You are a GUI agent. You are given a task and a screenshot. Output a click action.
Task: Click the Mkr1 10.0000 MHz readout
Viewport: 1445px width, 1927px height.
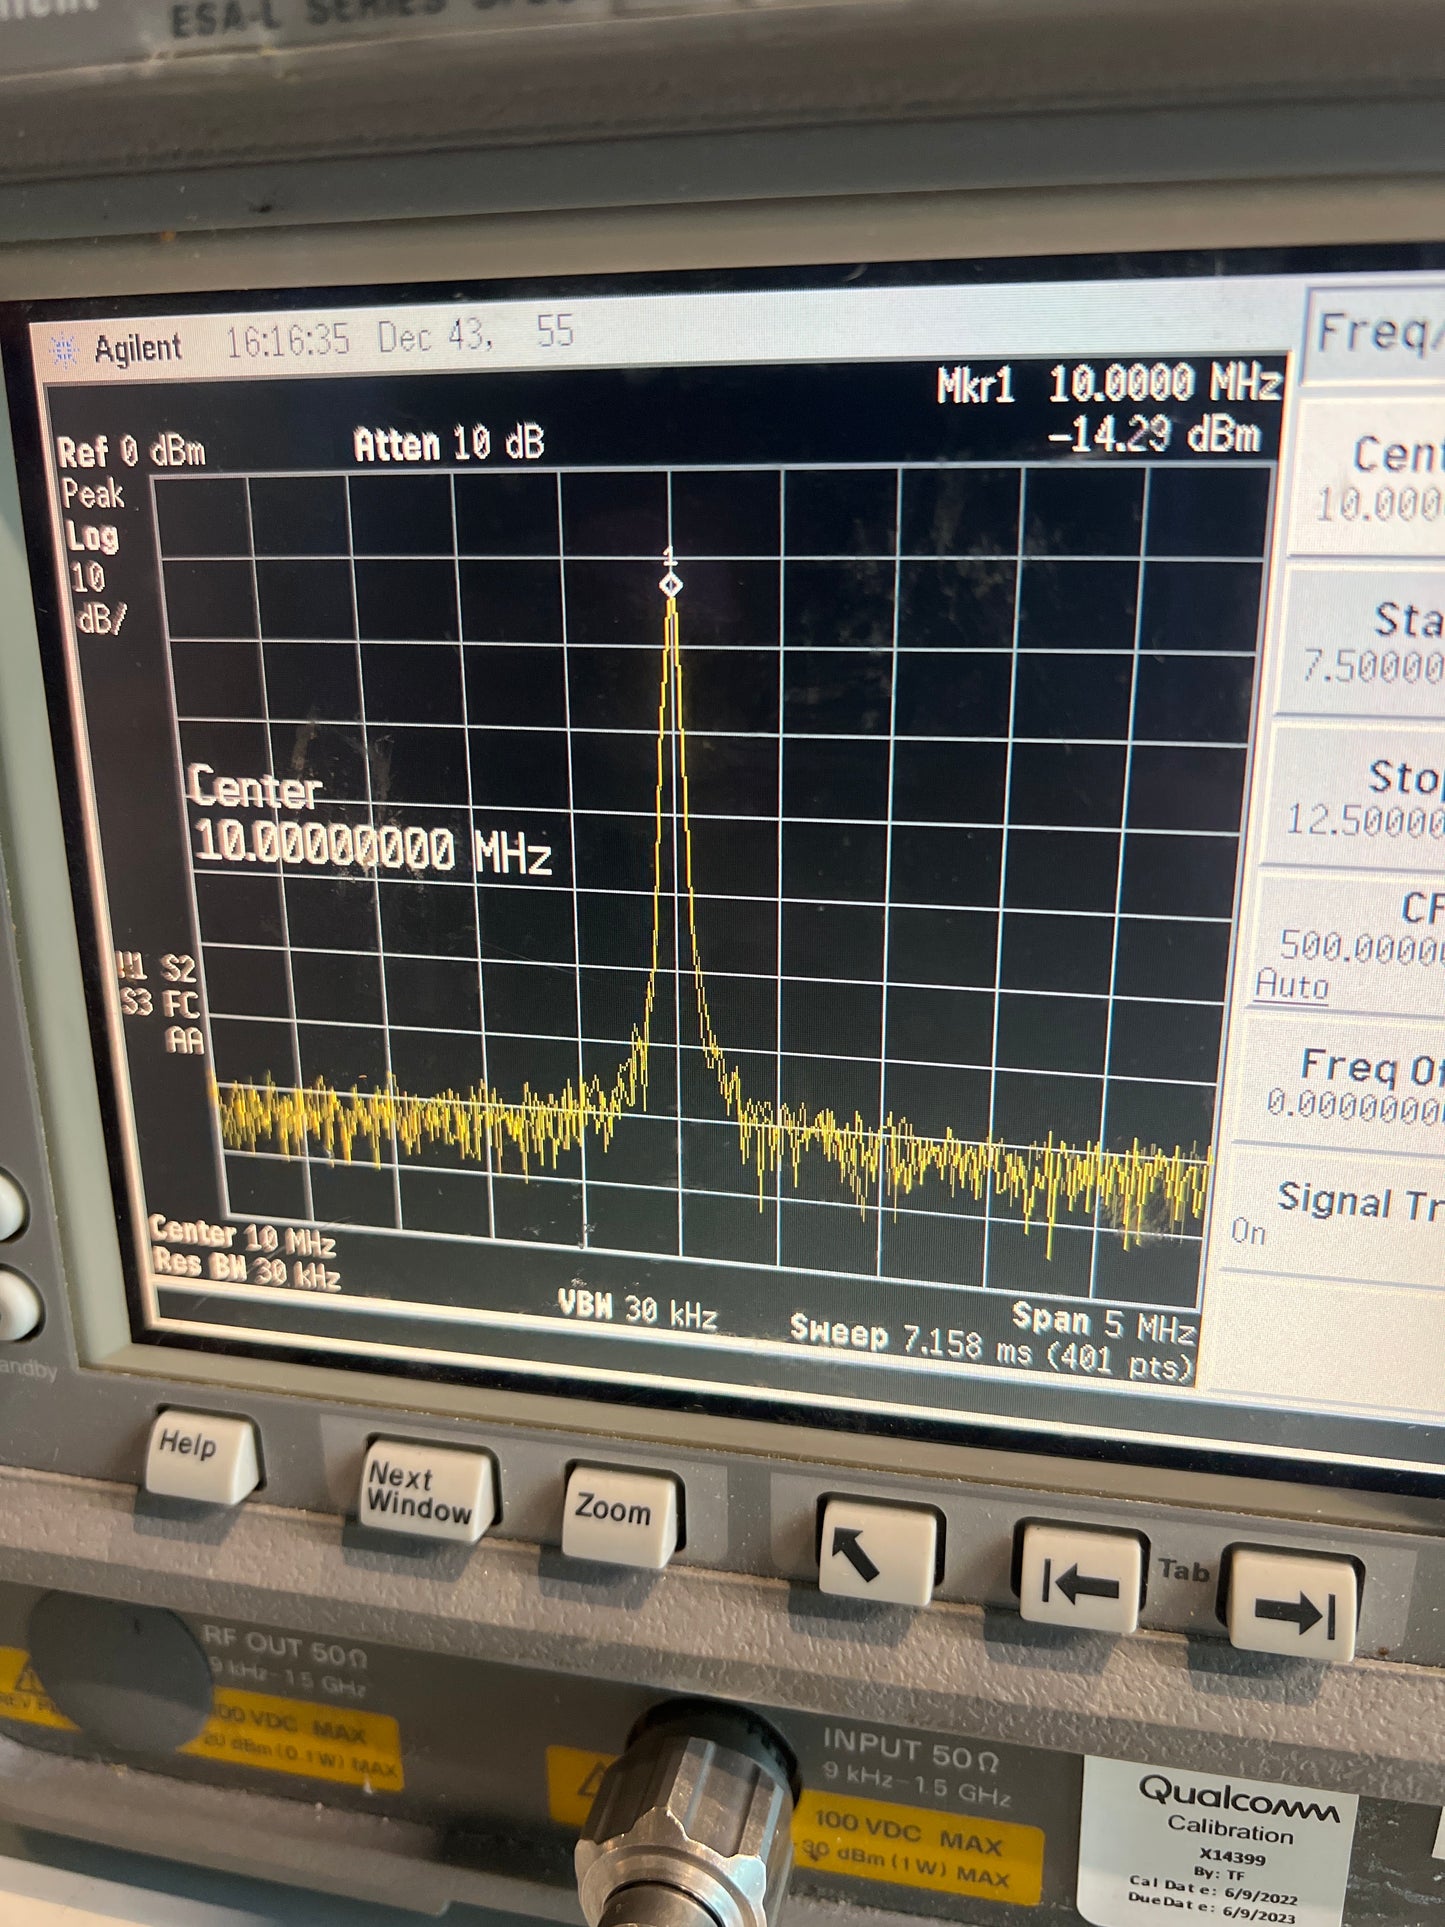click(x=1108, y=385)
